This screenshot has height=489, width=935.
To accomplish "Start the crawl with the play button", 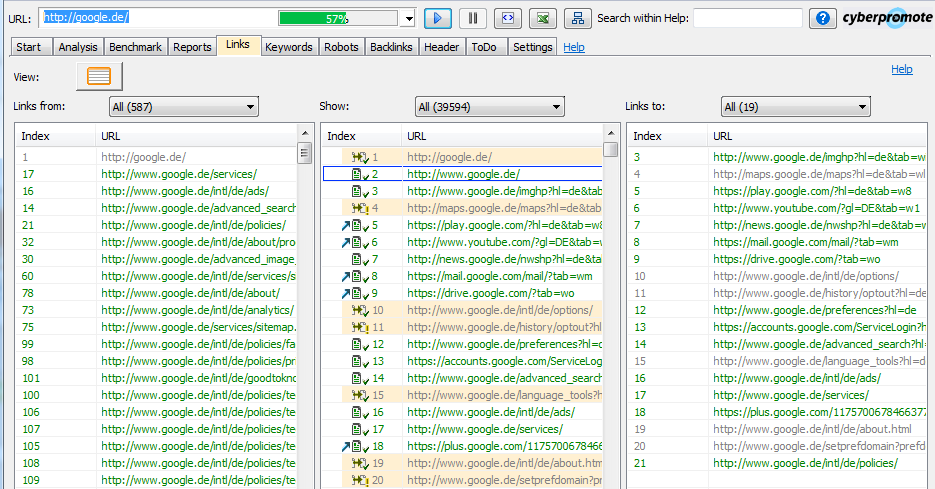I will (x=438, y=18).
